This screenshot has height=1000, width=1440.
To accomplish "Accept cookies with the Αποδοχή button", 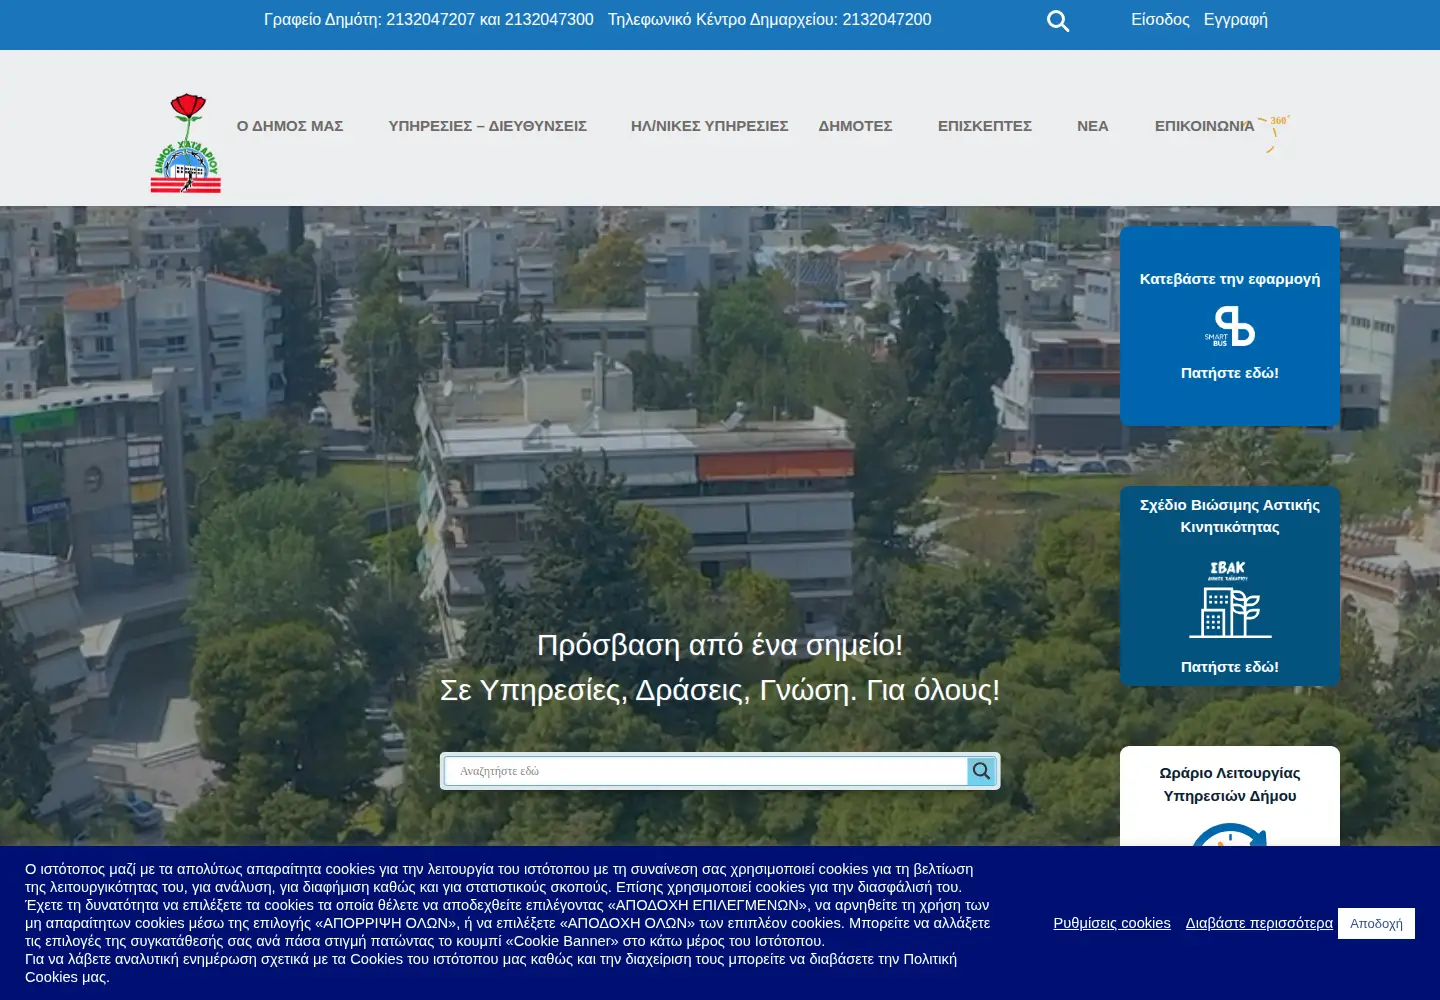I will click(1376, 923).
